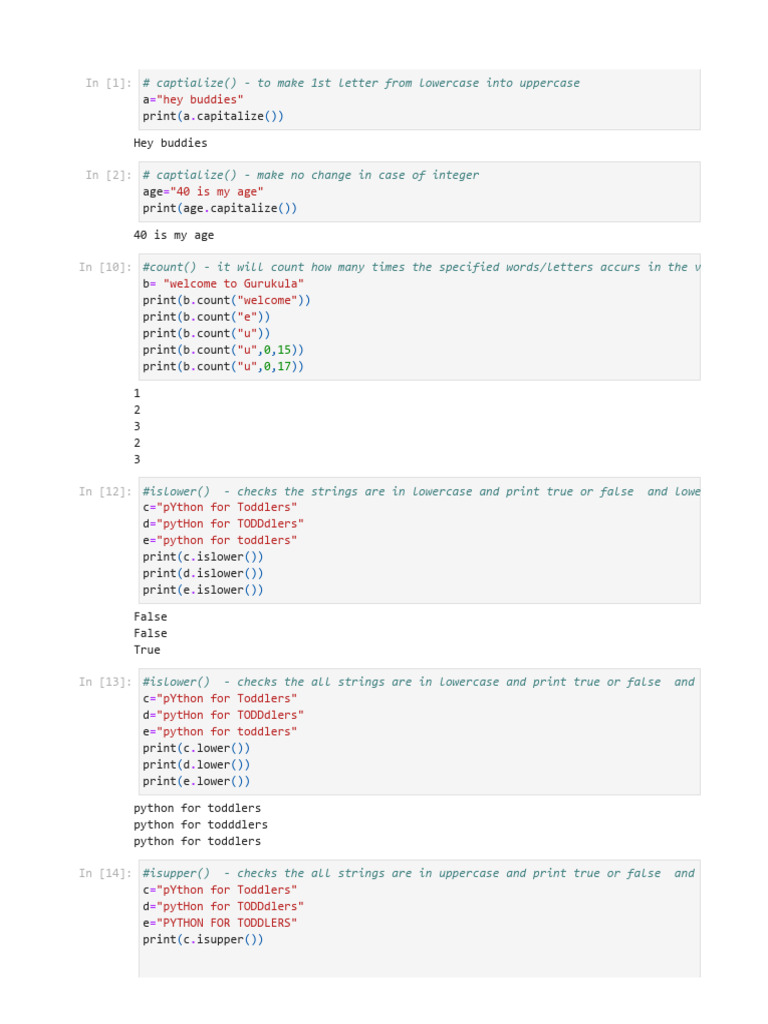This screenshot has height=1024, width=768.
Task: Click the "python for todddlers" output line
Action: (x=200, y=825)
